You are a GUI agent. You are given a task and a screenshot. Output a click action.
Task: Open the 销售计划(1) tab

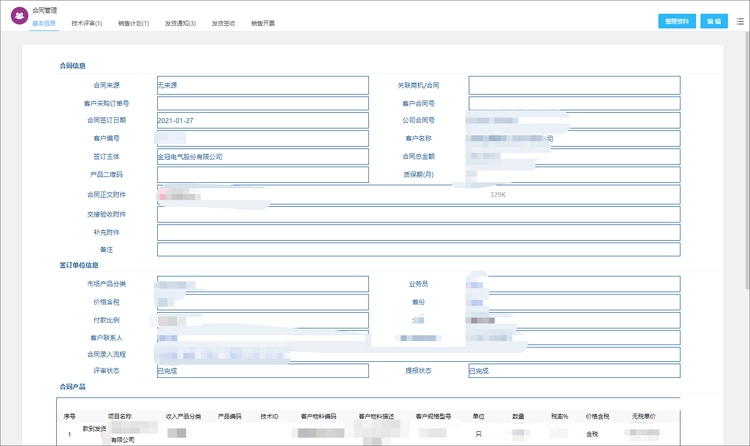pos(133,23)
